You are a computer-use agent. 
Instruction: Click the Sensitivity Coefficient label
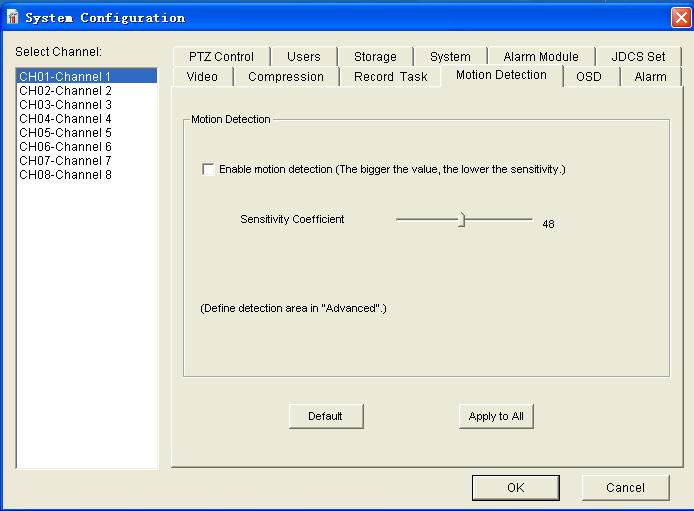pyautogui.click(x=292, y=219)
